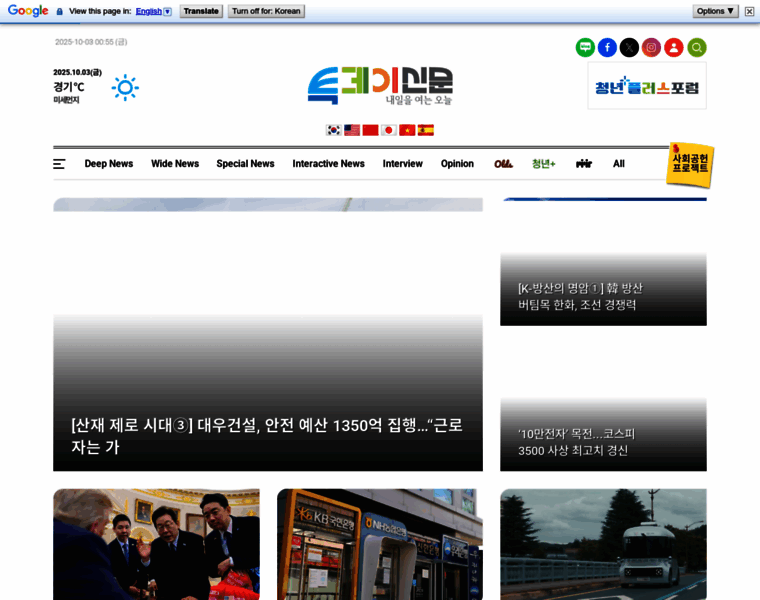This screenshot has height=600, width=760.
Task: Choose the Vietnamese flag language
Action: click(407, 130)
